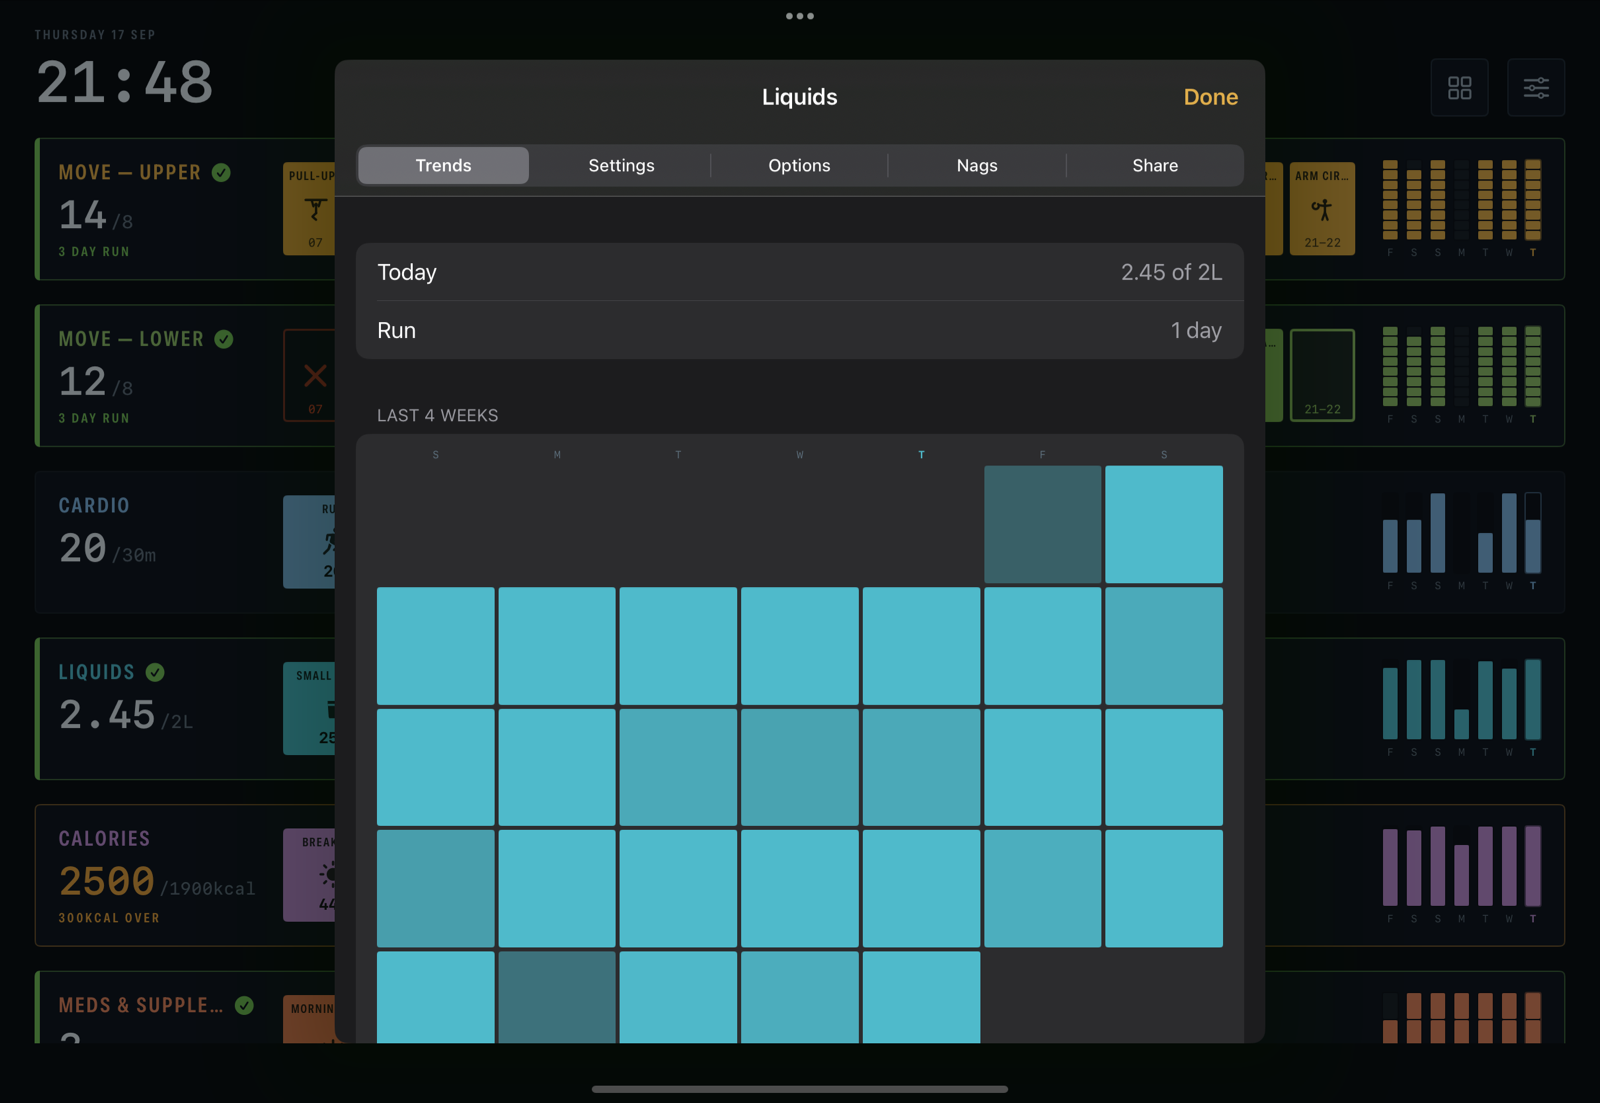Open the sliders settings icon

point(1536,88)
